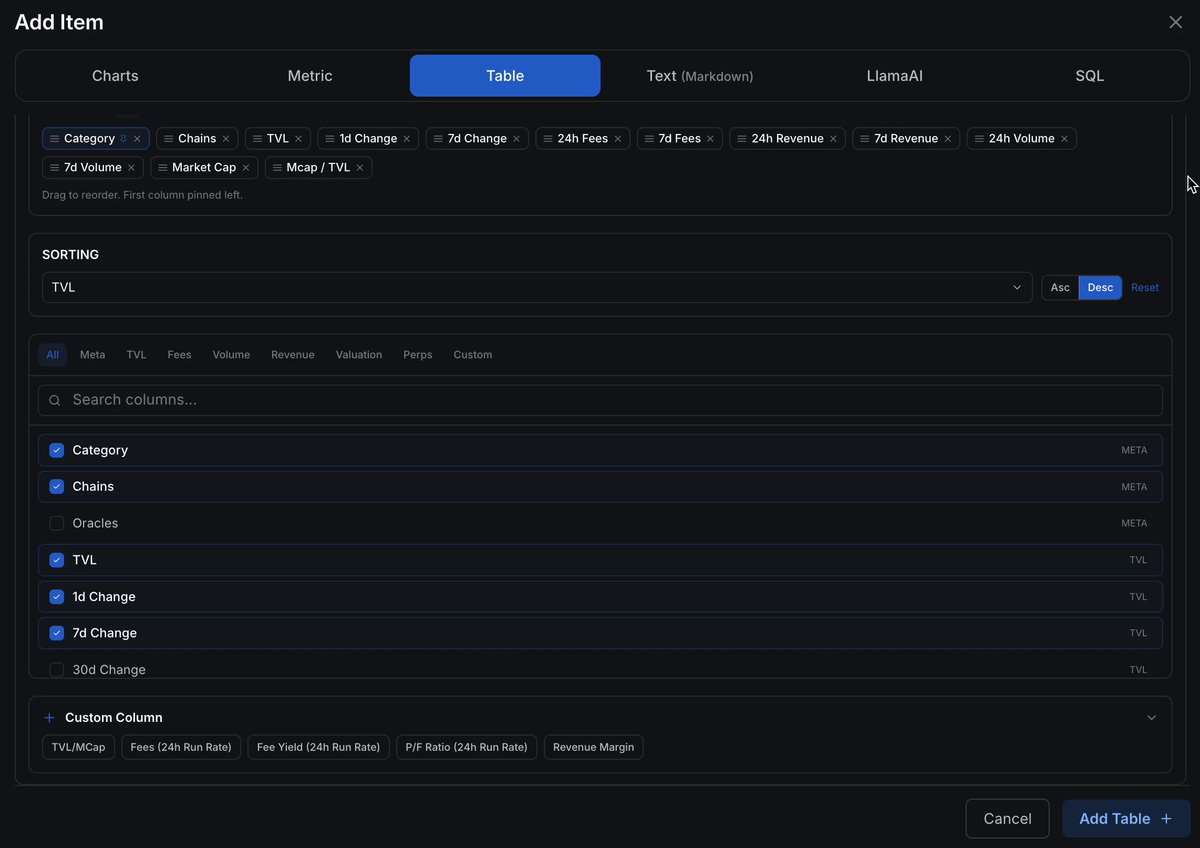Remove the Category column chip
Viewport: 1200px width, 848px height.
click(137, 139)
